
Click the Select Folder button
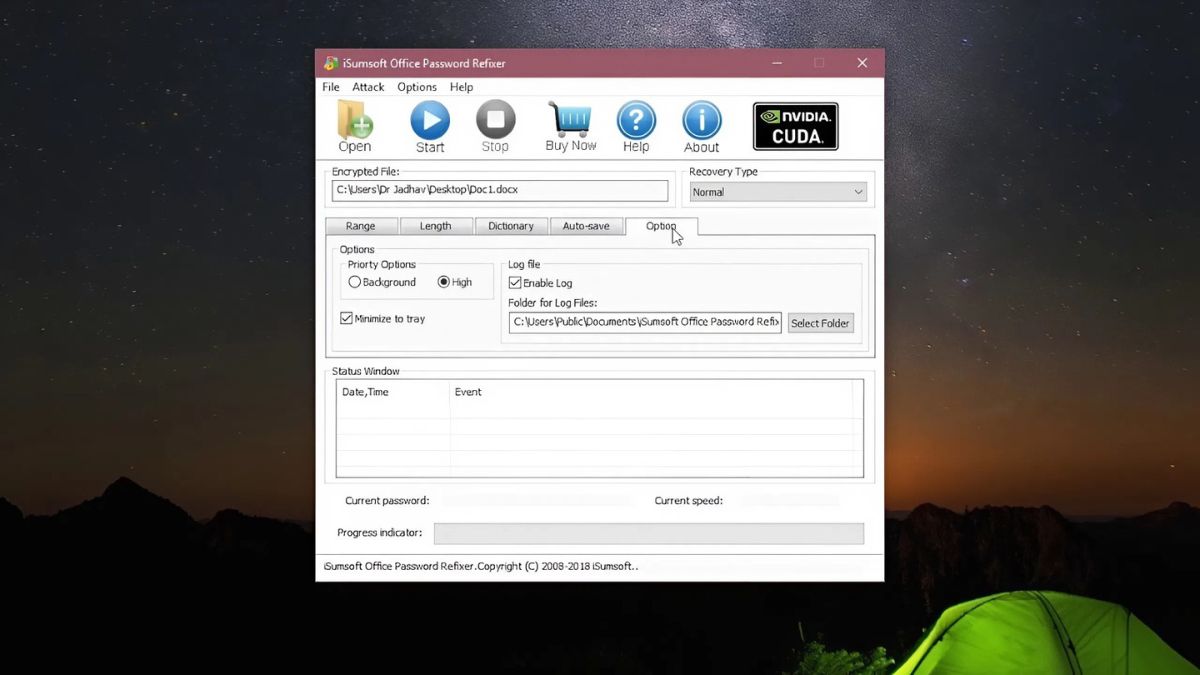(820, 323)
